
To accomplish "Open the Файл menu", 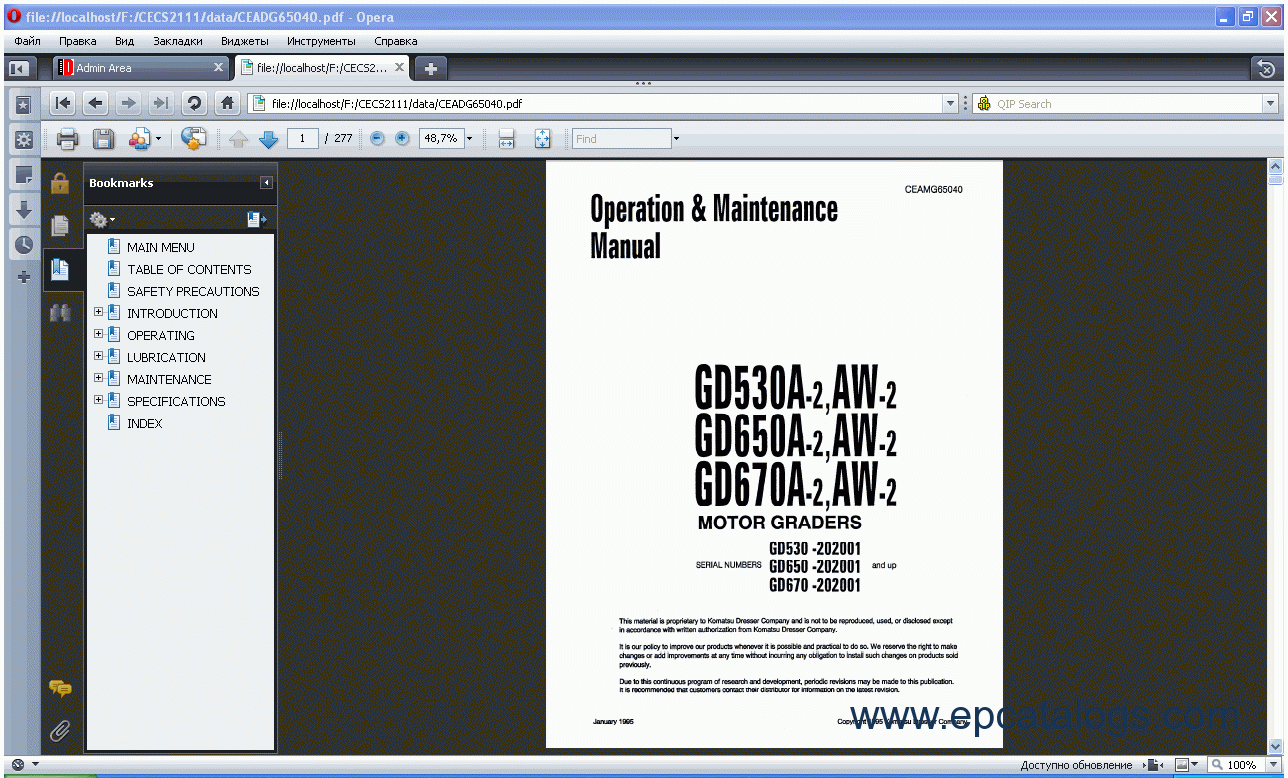I will click(x=27, y=41).
